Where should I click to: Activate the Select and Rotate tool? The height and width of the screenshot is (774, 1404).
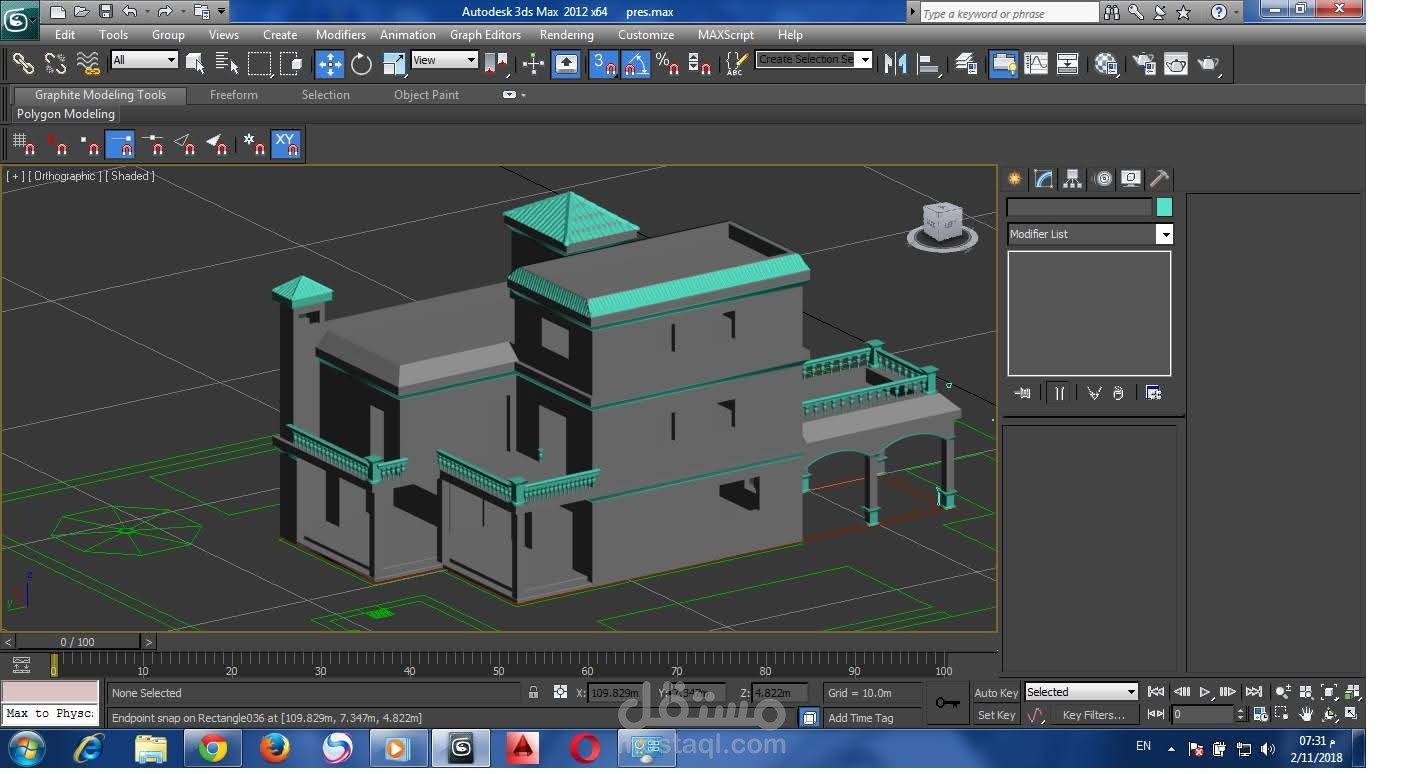362,64
